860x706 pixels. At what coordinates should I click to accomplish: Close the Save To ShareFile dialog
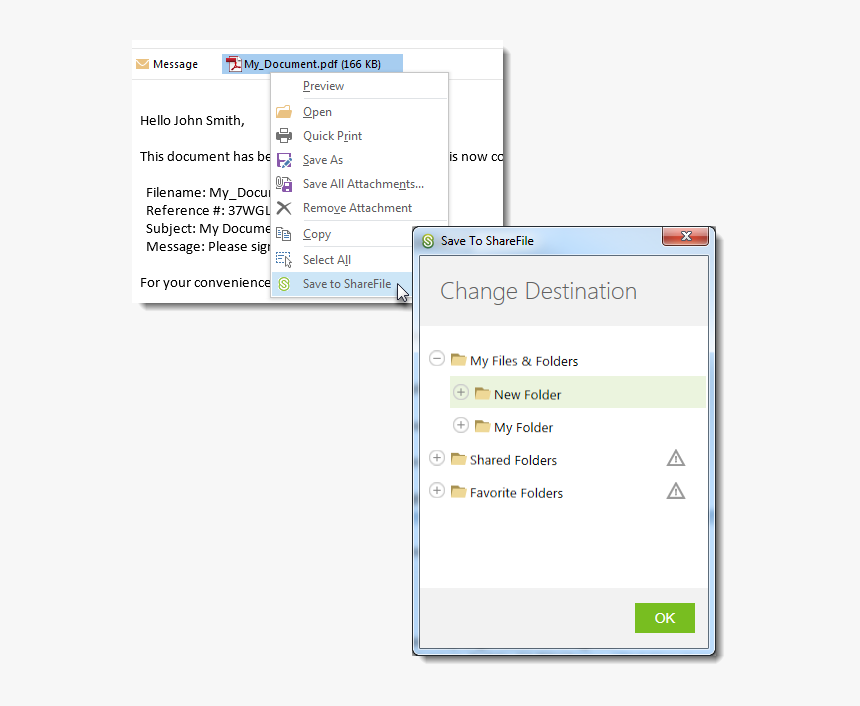click(686, 236)
